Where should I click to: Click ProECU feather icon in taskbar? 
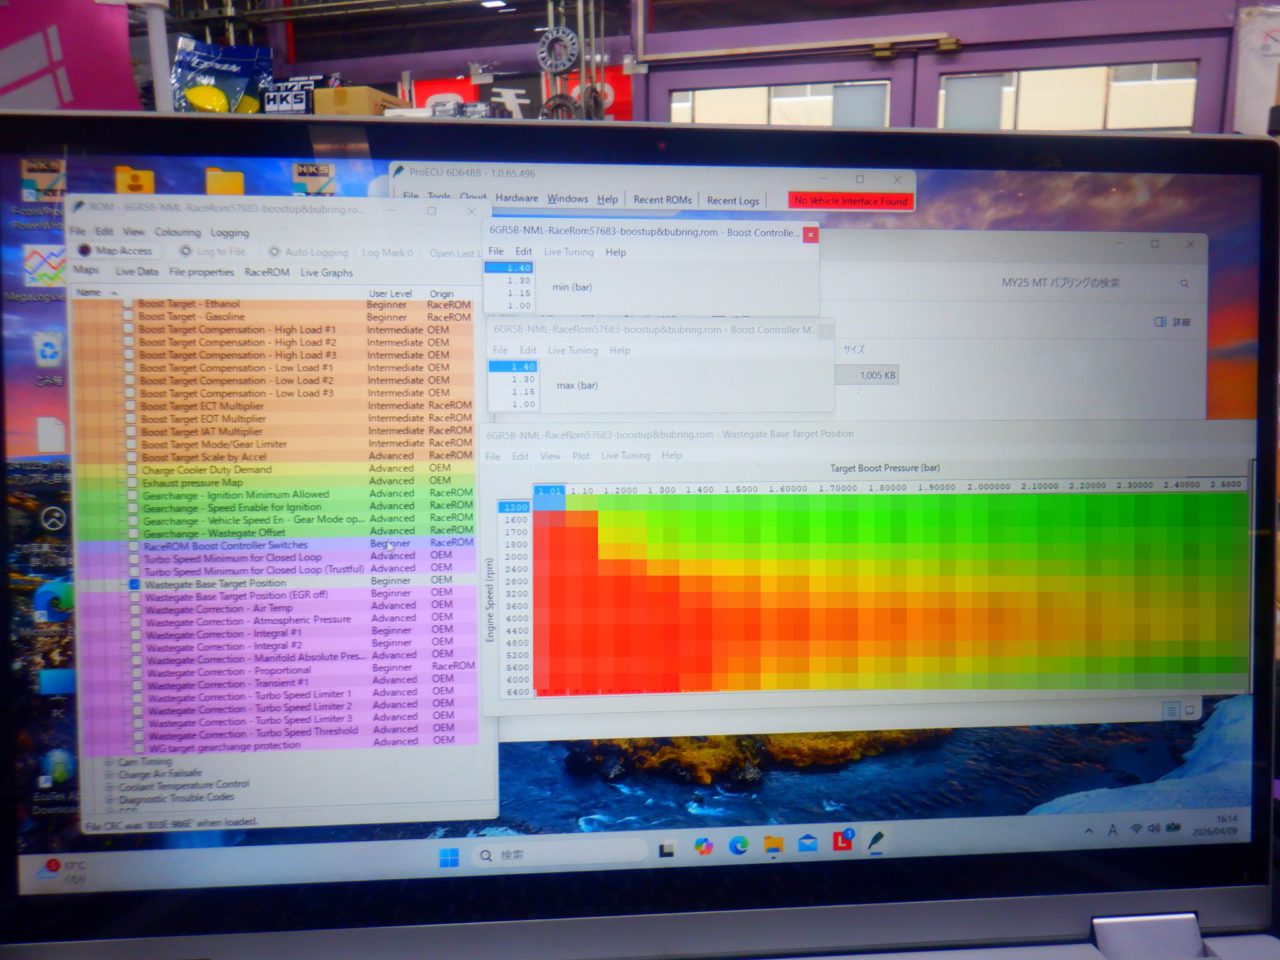[876, 842]
